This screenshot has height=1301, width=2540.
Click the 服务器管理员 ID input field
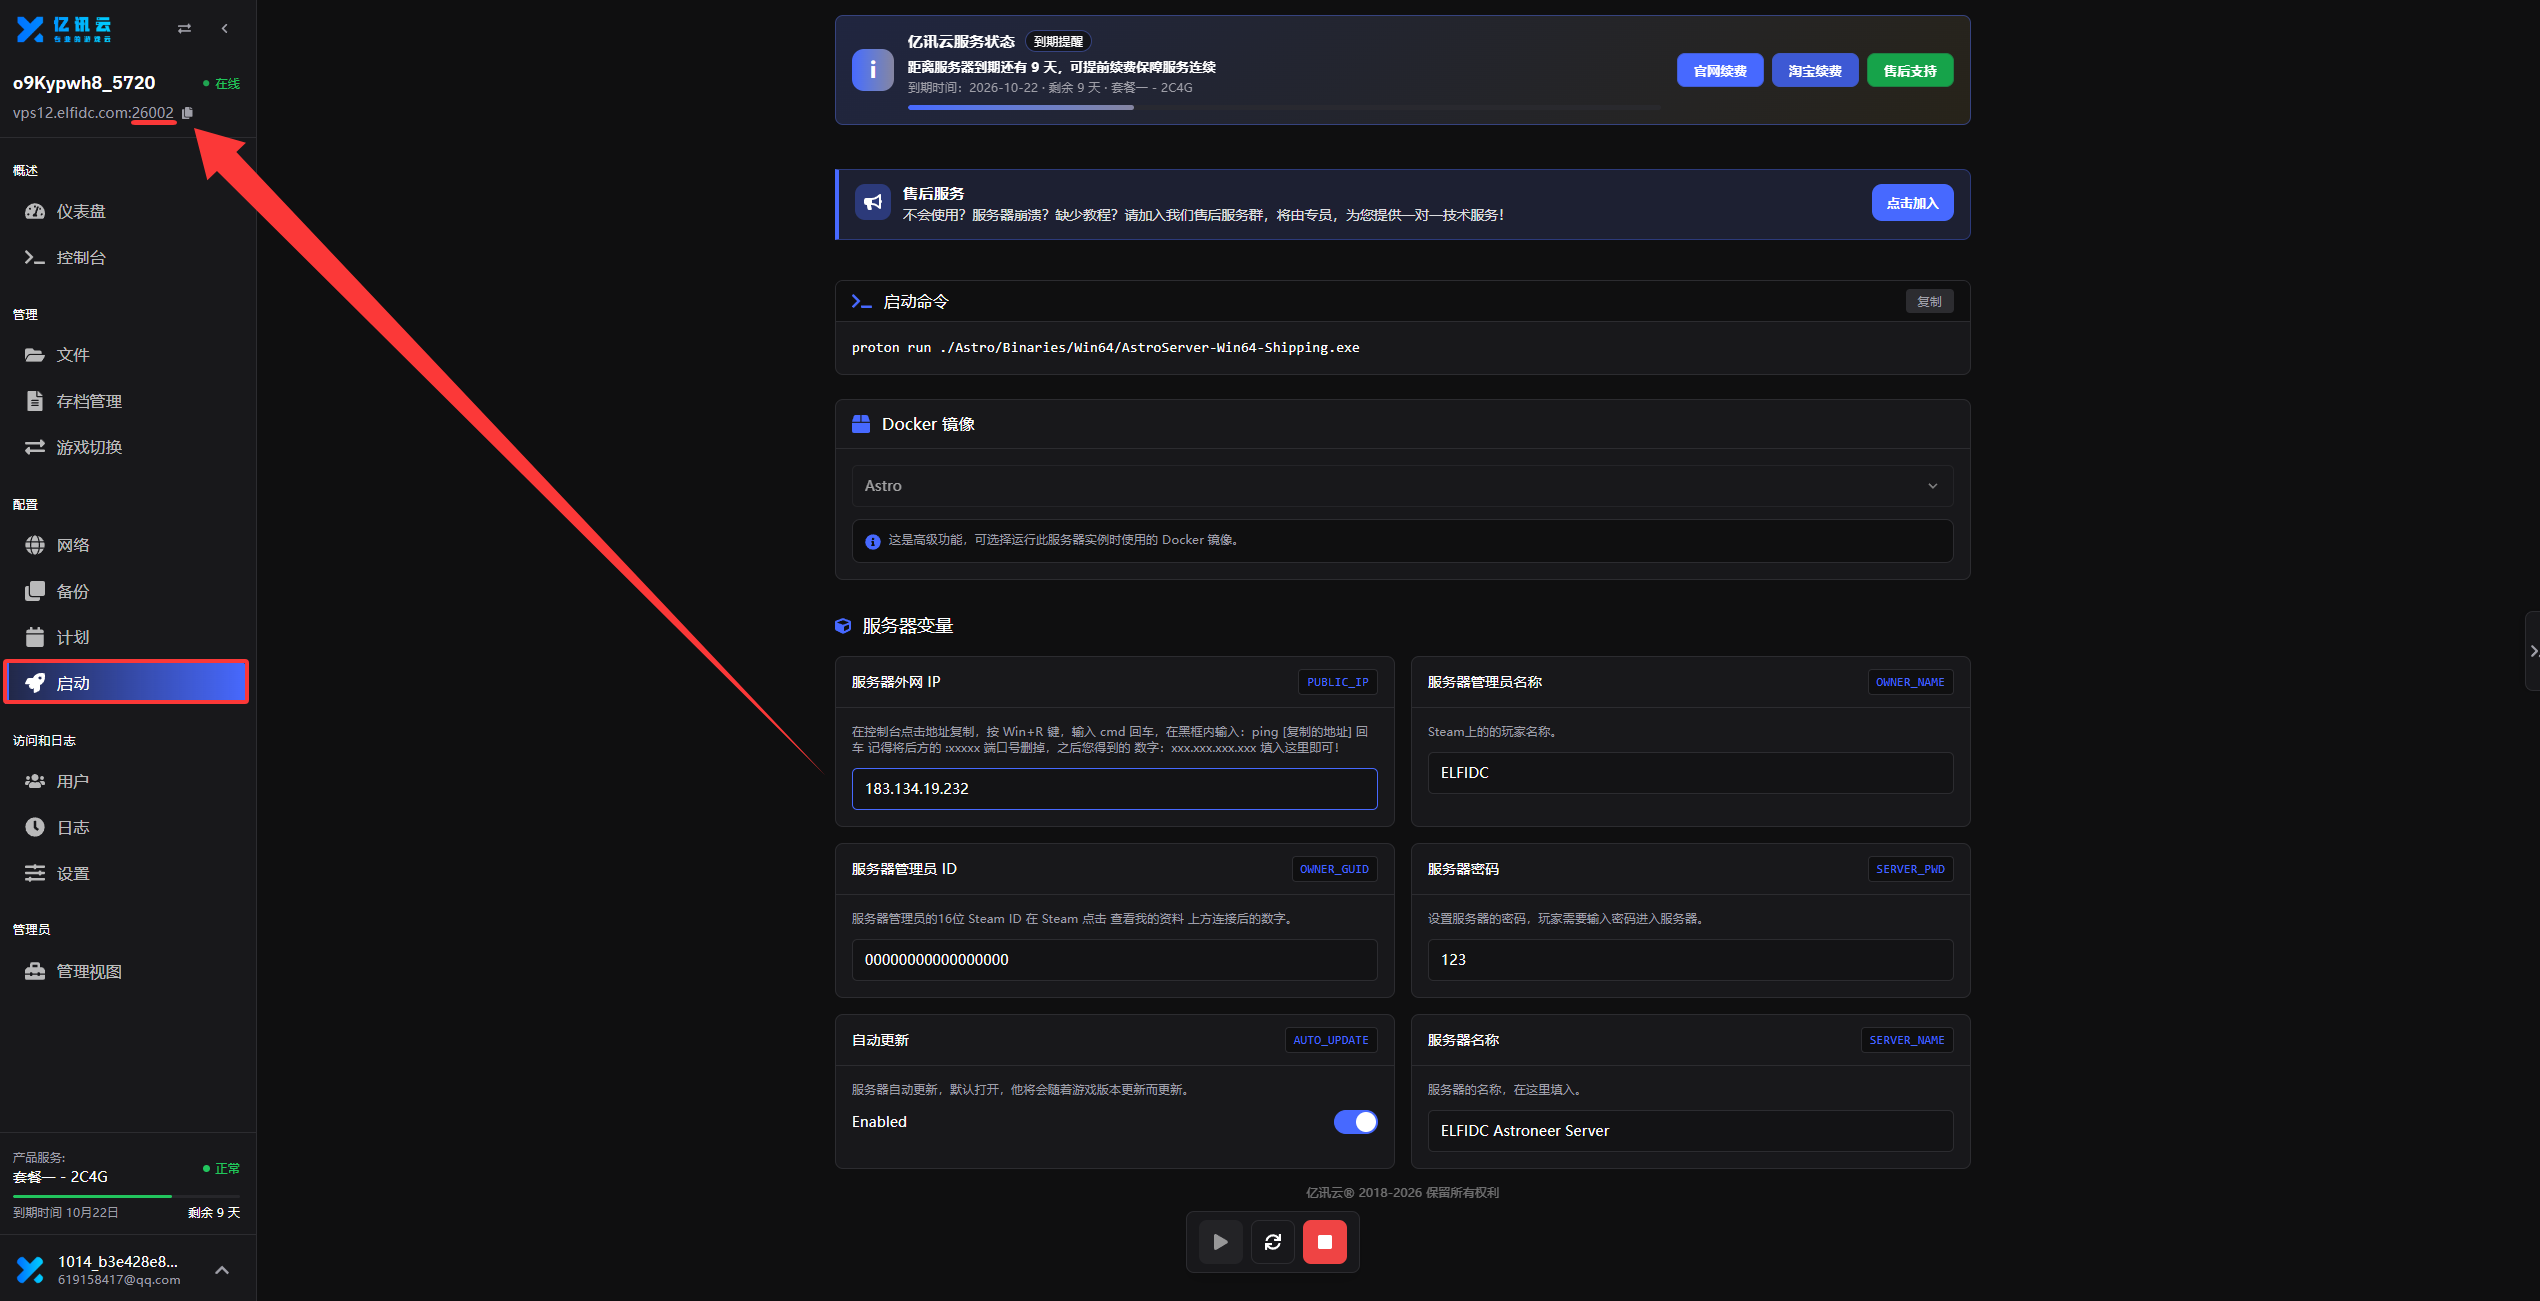point(1114,960)
